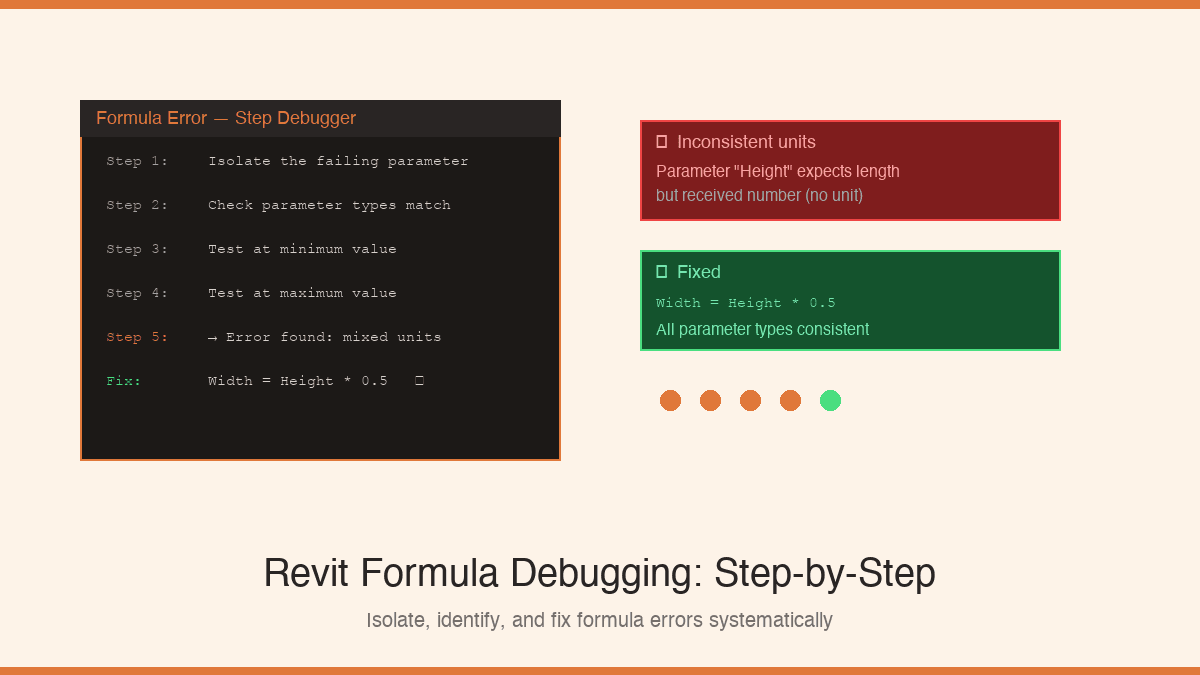Click title 'Revit Formula Debugging: Step-by-Step'
The image size is (1200, 675).
pyautogui.click(x=600, y=574)
